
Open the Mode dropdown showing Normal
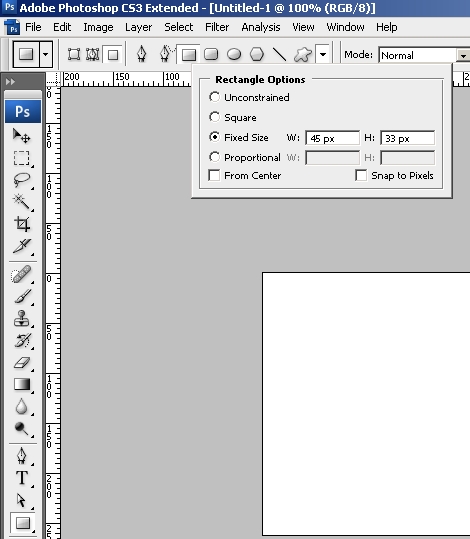424,55
